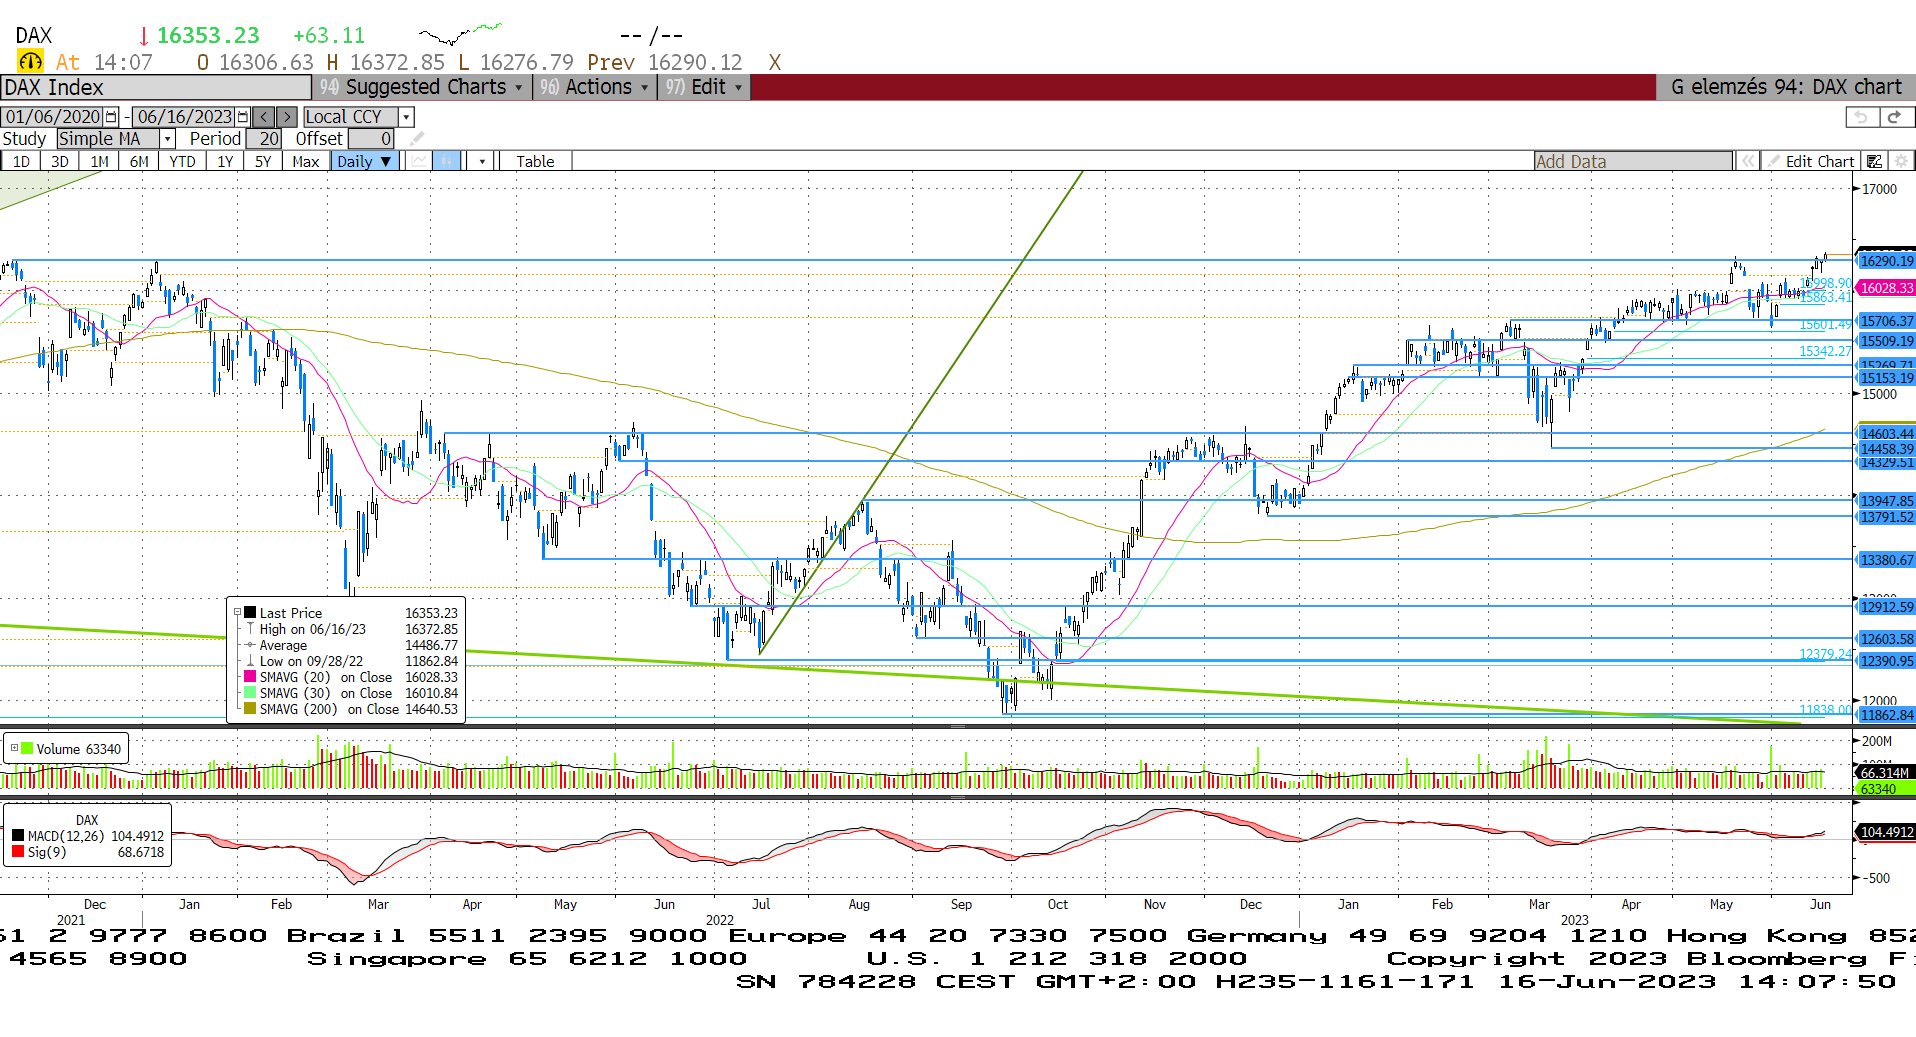Select the Max range tab
1916x1037 pixels.
pos(306,161)
